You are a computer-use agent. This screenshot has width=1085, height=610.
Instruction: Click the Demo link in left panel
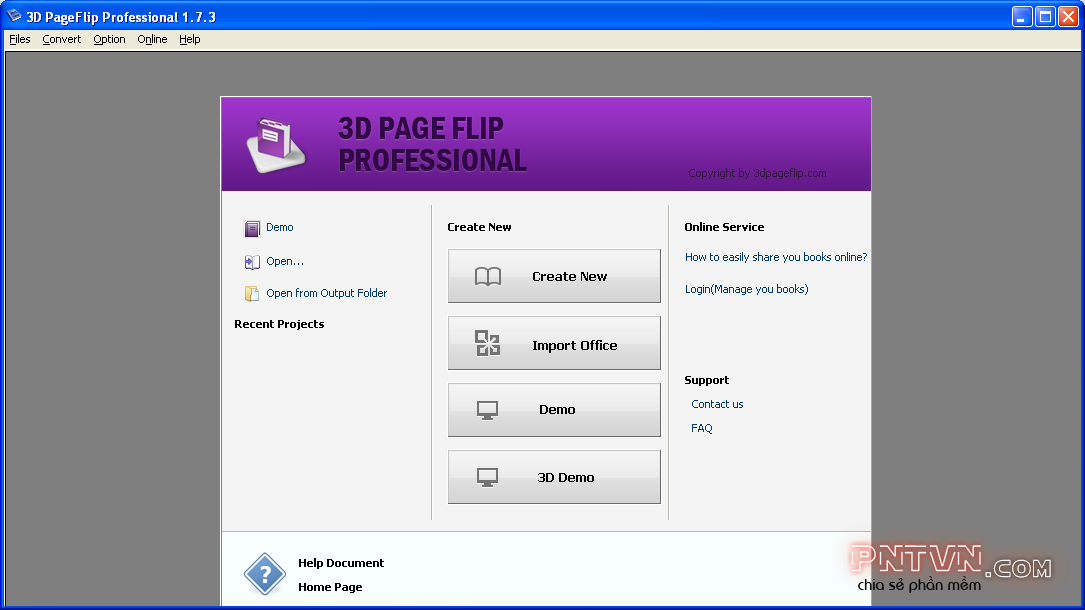pyautogui.click(x=280, y=227)
